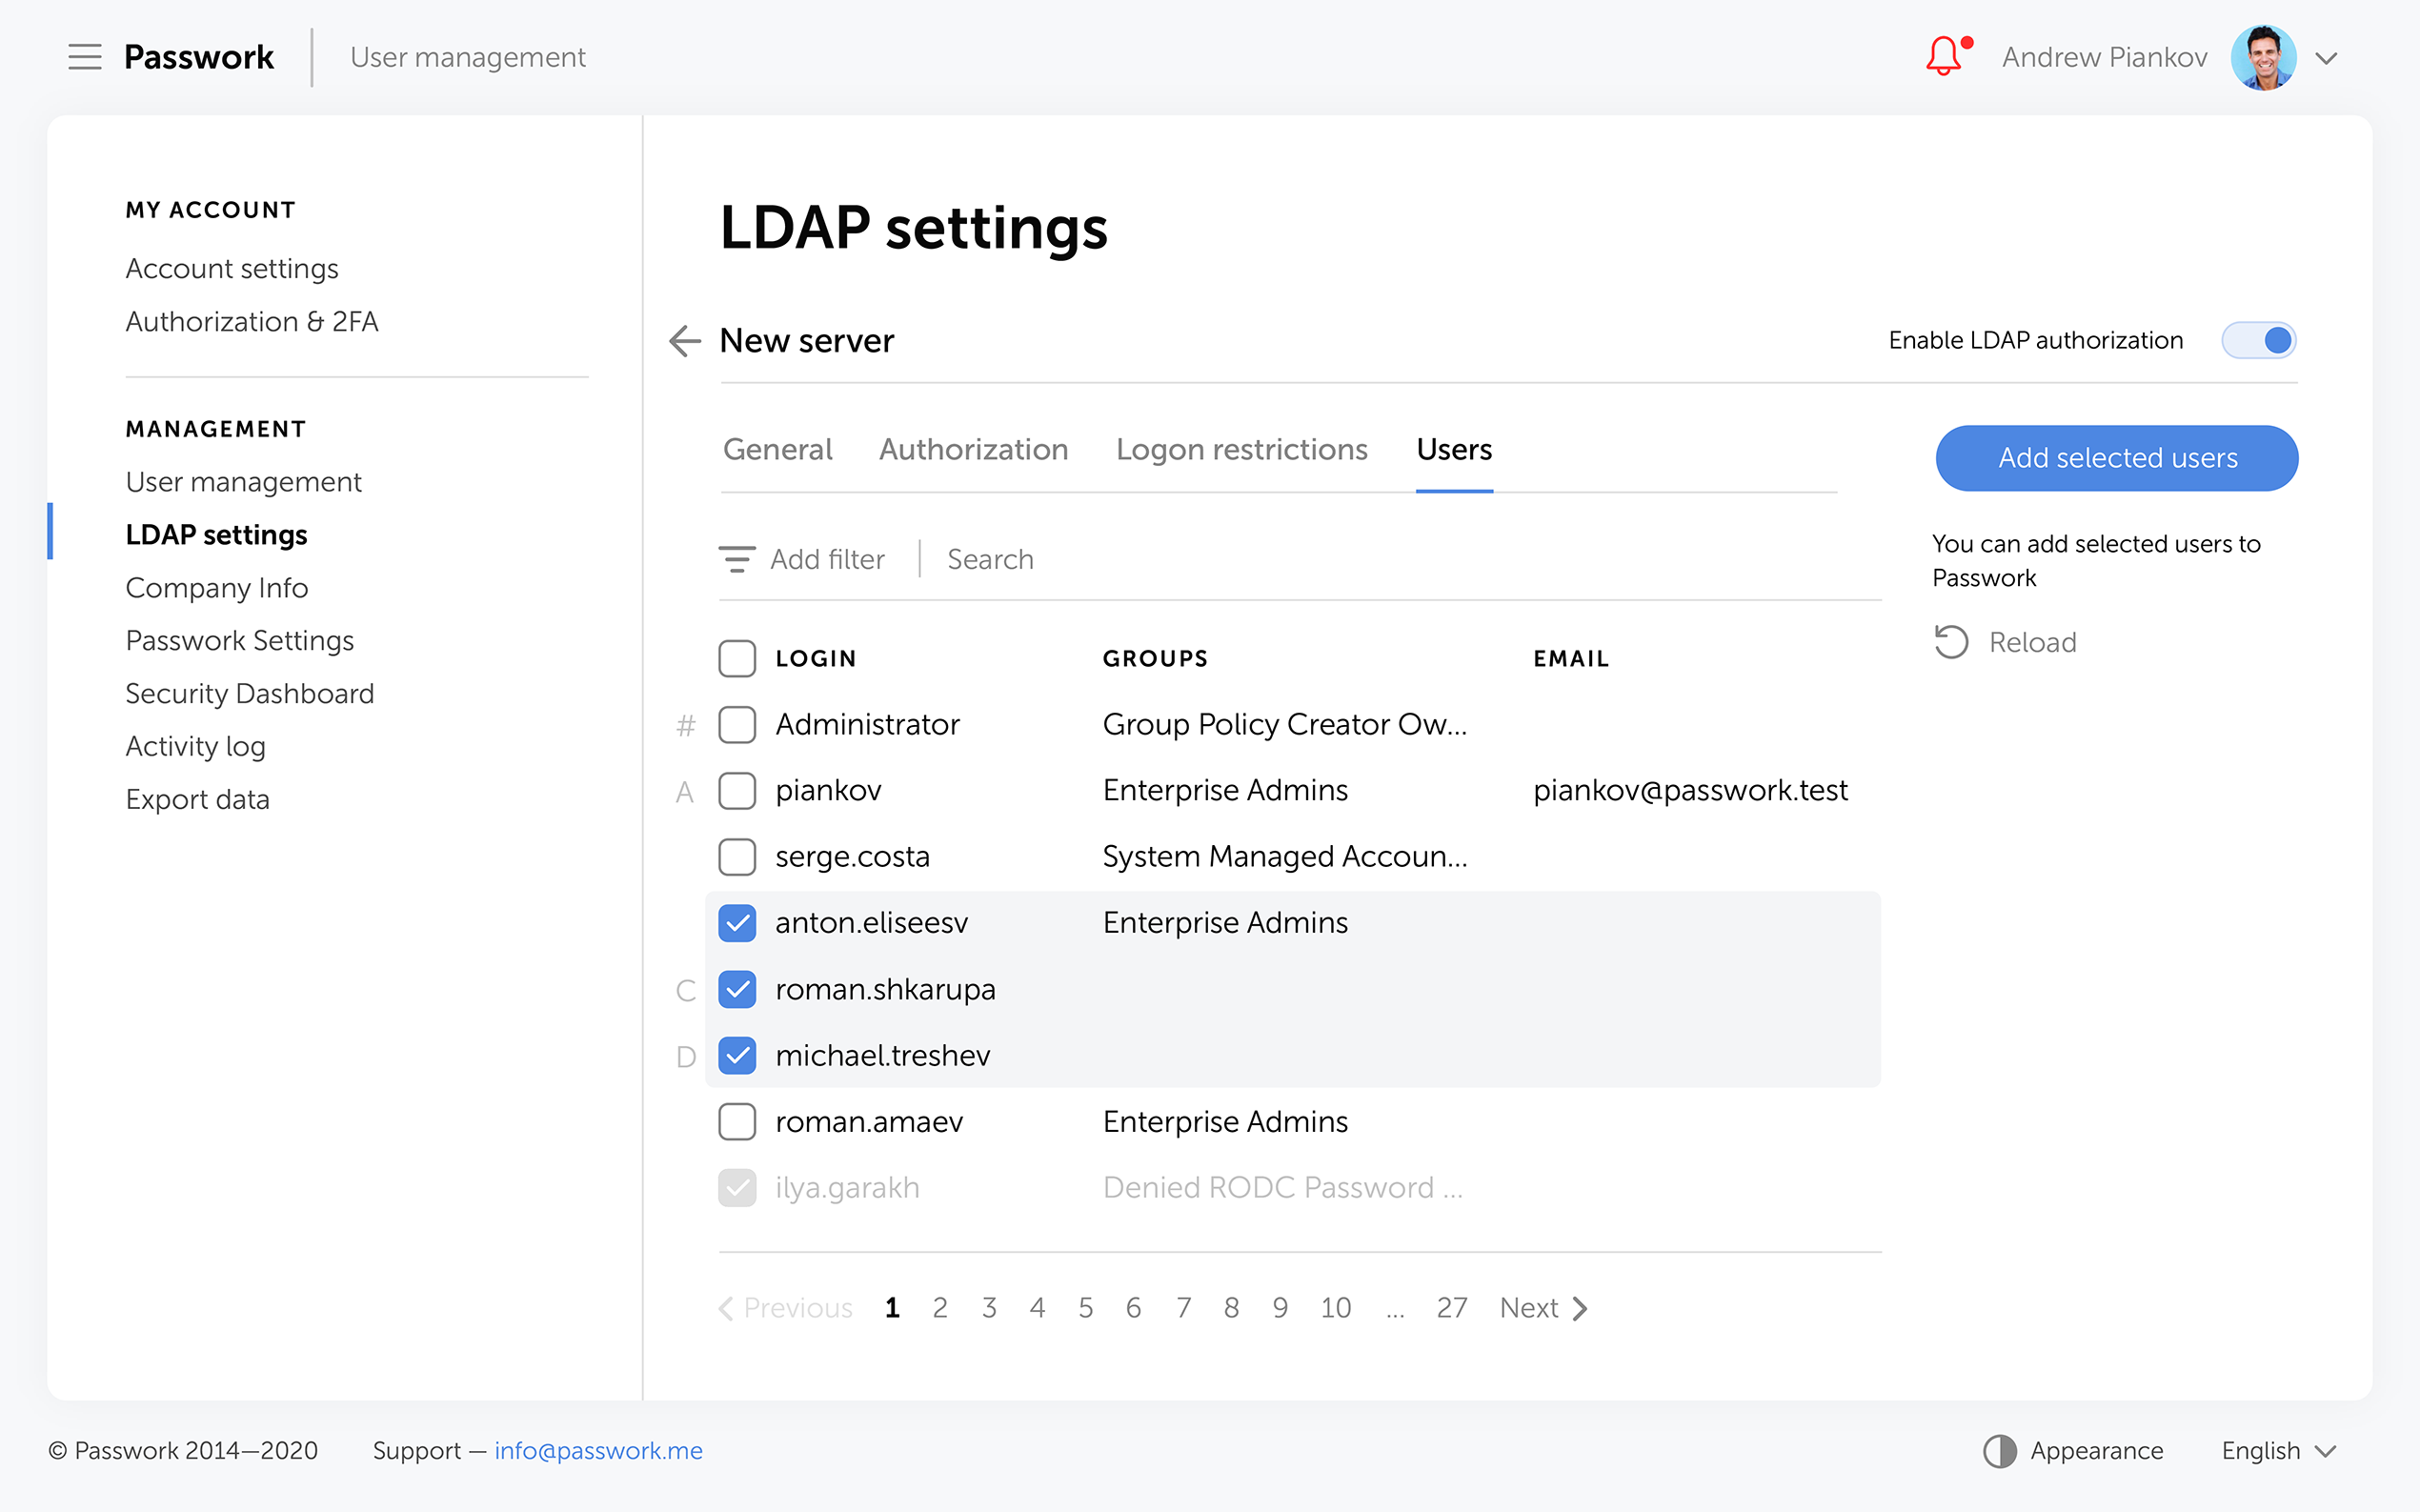Click the Next page chevron arrow
The height and width of the screenshot is (1512, 2420).
tap(1580, 1308)
